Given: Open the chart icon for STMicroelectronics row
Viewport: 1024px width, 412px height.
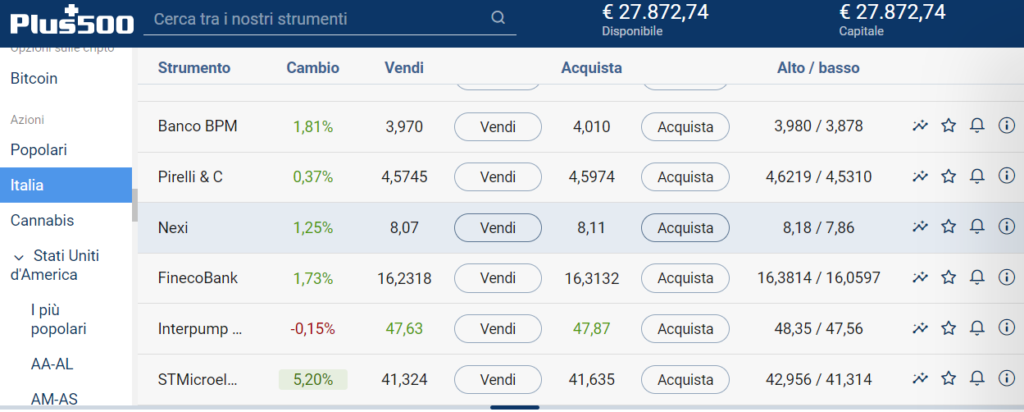Looking at the screenshot, I should 920,378.
